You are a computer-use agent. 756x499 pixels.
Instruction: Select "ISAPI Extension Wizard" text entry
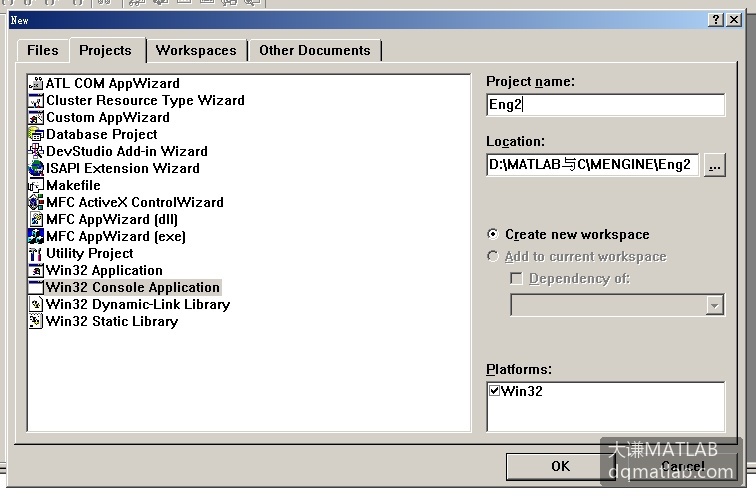122,168
